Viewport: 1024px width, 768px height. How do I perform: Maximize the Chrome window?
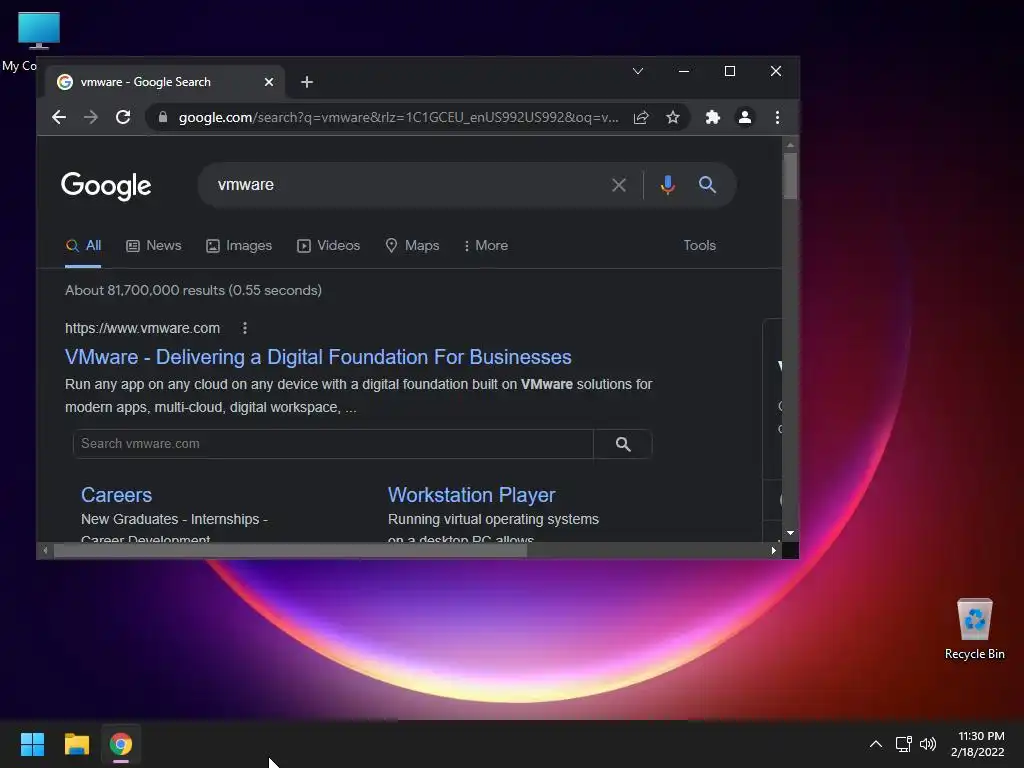pyautogui.click(x=730, y=71)
